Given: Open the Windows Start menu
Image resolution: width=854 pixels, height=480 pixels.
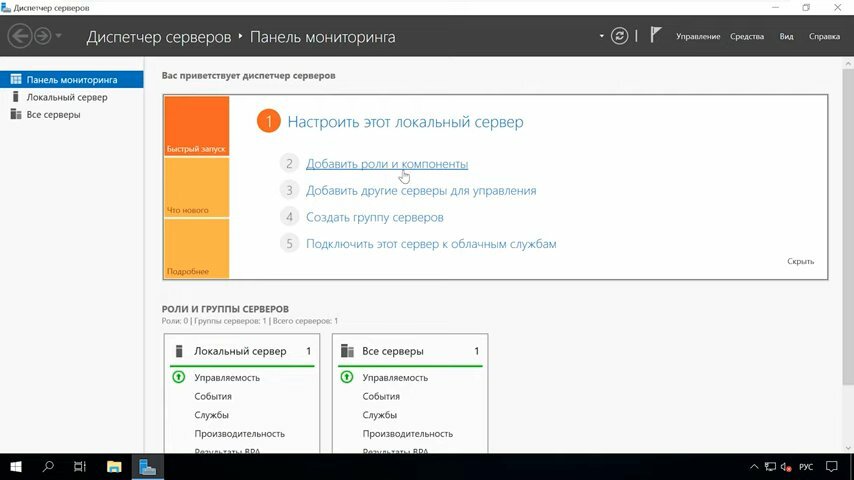Looking at the screenshot, I should 16,467.
